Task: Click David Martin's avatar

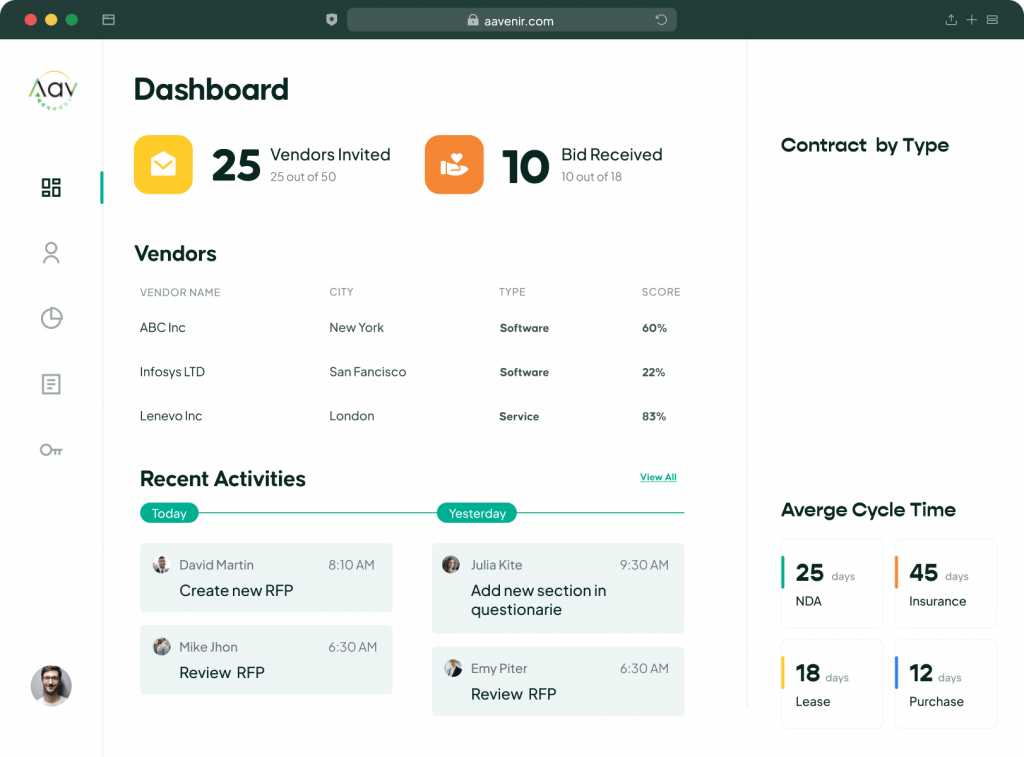Action: [x=161, y=564]
